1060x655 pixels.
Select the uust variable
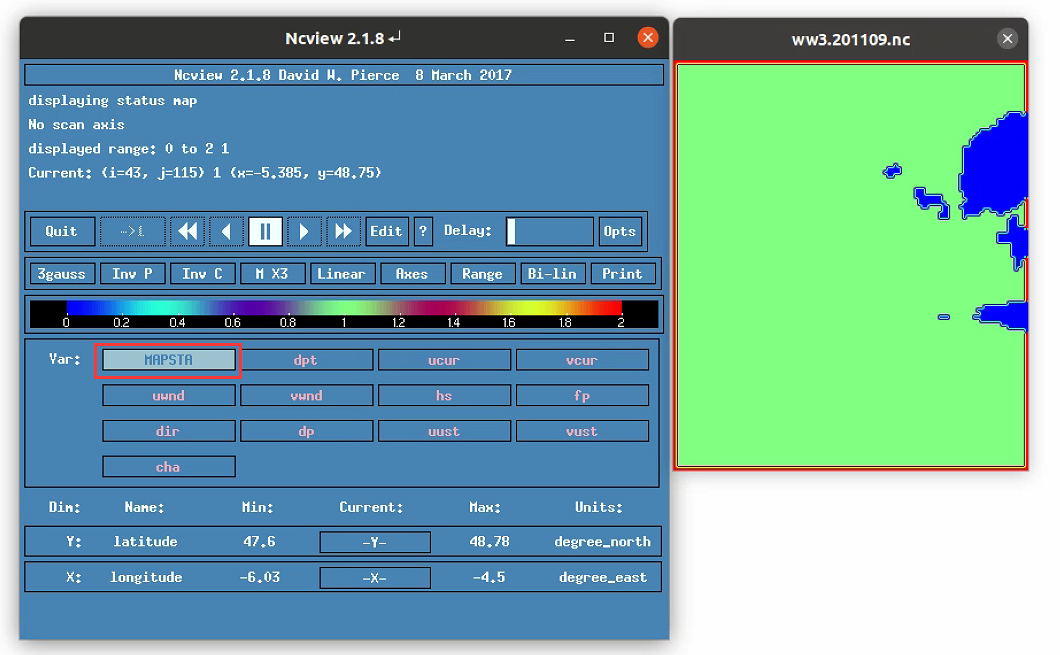pos(444,431)
